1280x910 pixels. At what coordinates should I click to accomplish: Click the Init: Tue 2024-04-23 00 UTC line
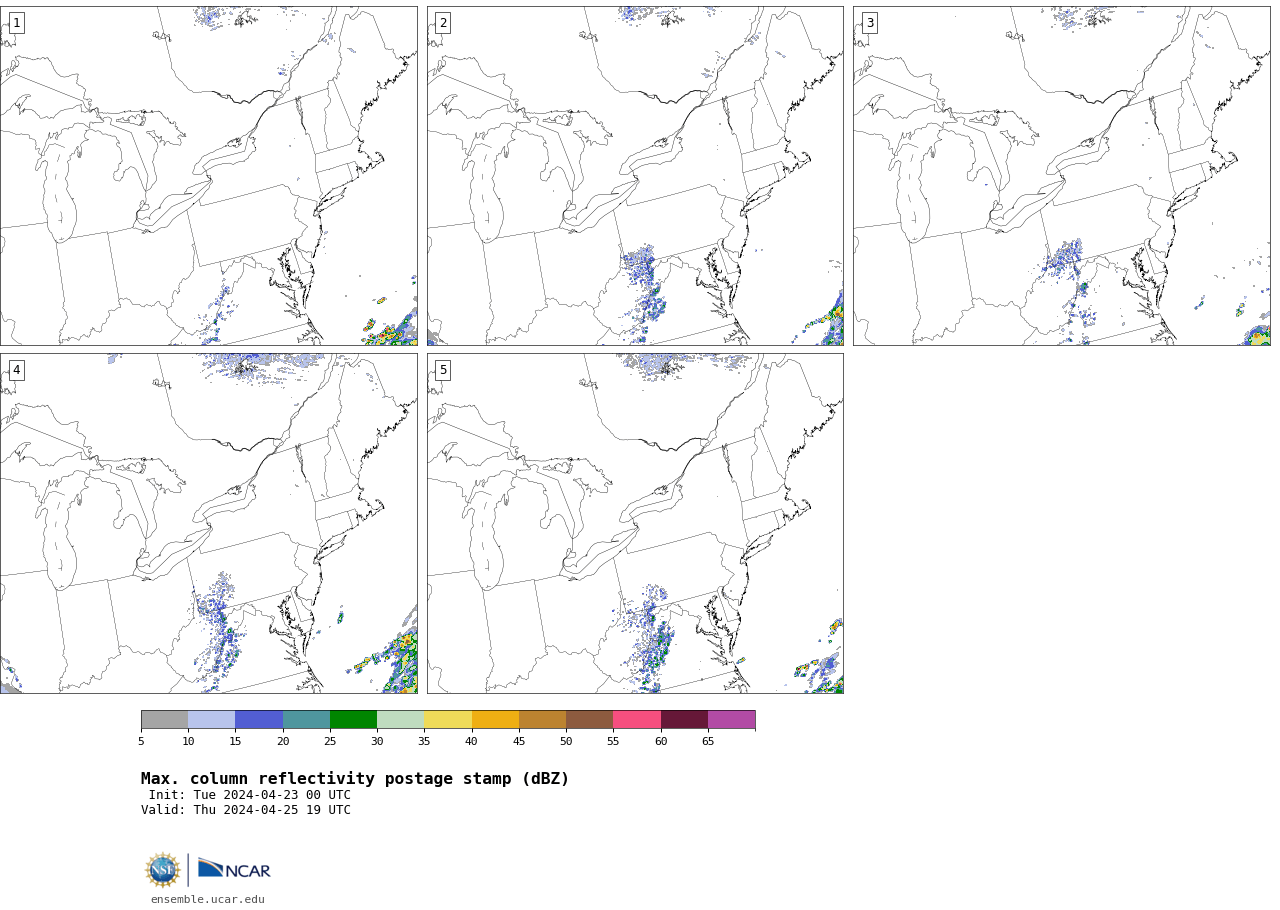(250, 795)
